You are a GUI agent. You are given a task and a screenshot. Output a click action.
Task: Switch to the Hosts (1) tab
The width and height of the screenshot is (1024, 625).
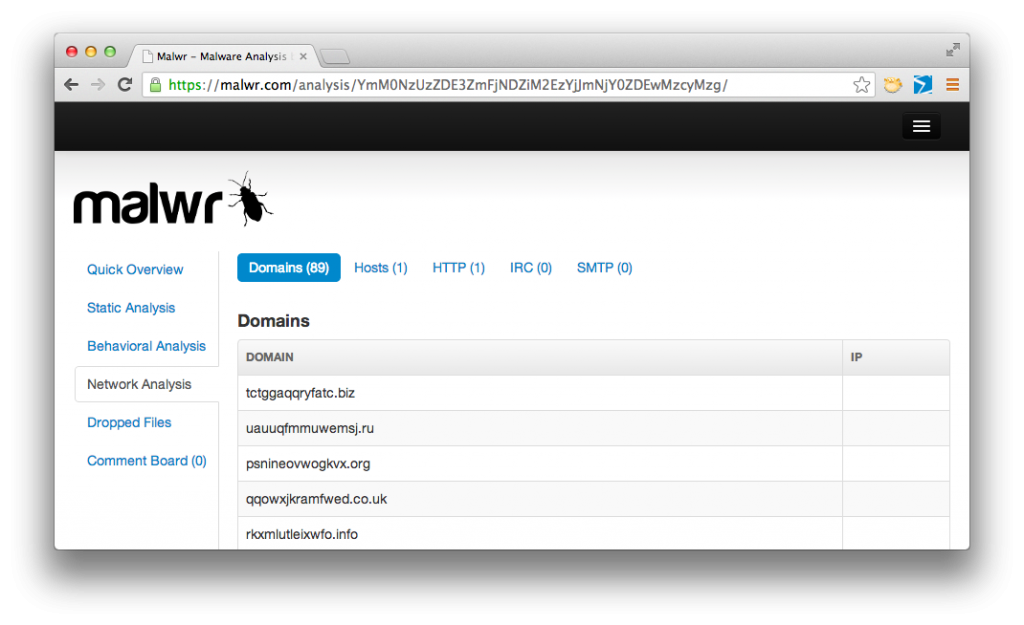pos(381,268)
